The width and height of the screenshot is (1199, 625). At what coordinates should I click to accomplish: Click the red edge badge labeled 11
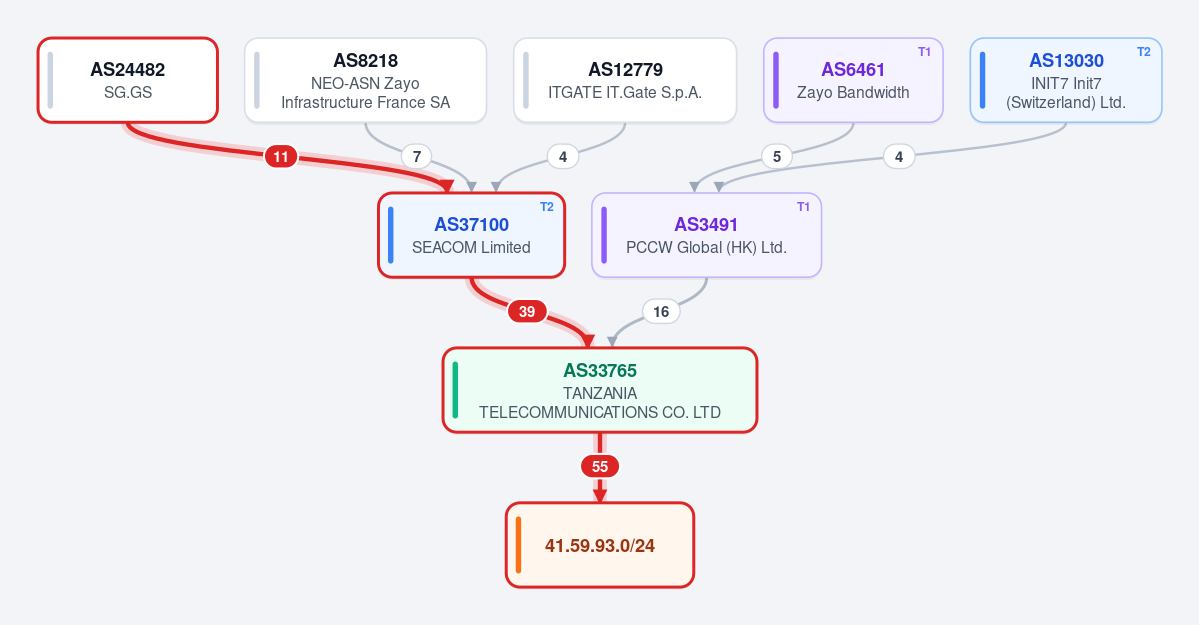281,157
